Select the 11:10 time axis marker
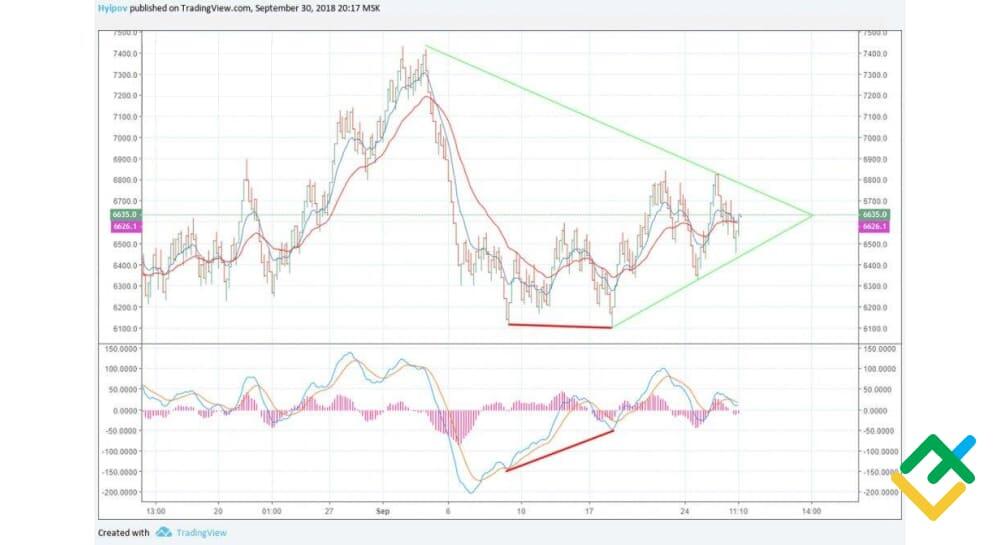This screenshot has height=545, width=1000. coord(738,509)
